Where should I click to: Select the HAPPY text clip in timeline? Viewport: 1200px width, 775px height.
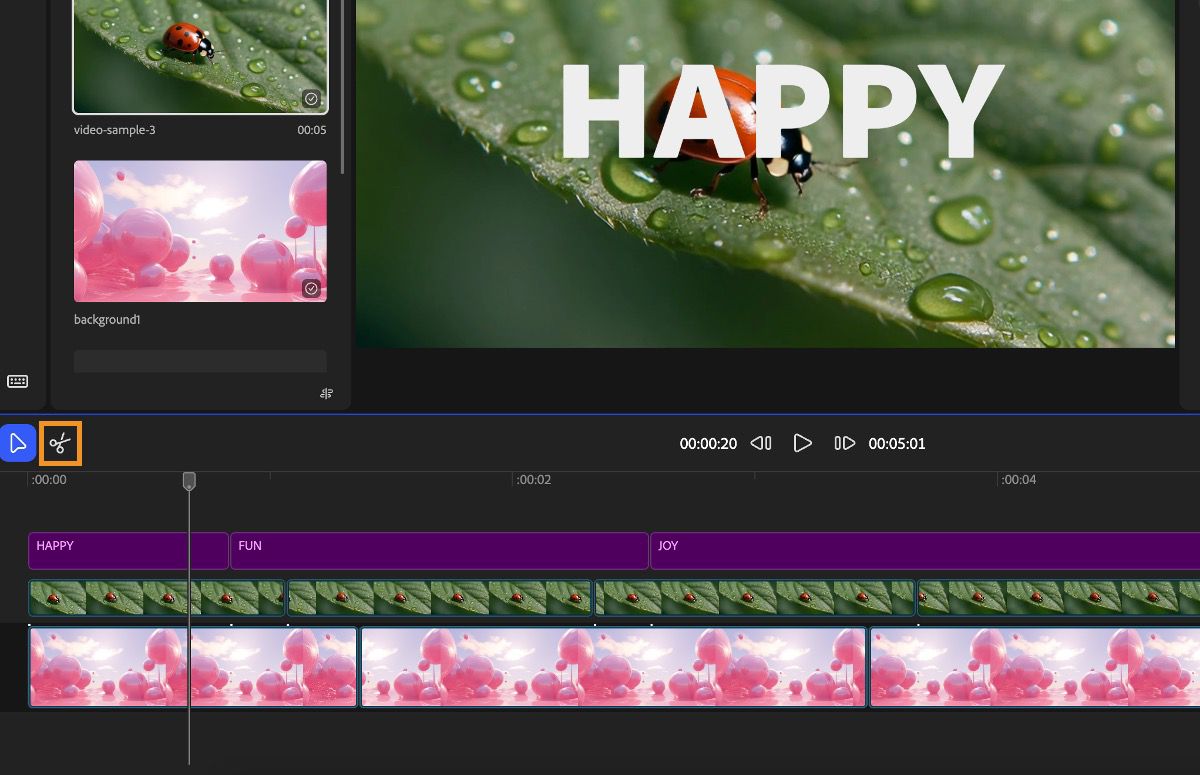tap(128, 551)
